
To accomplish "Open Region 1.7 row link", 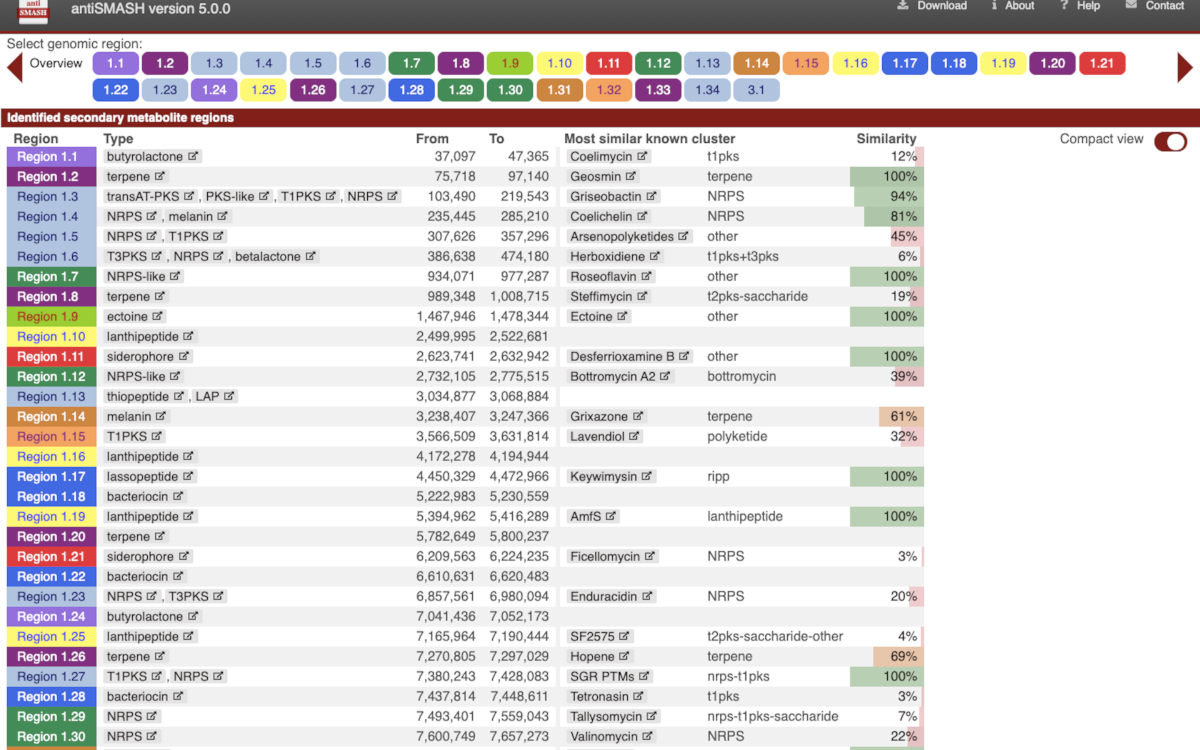I will [x=51, y=277].
